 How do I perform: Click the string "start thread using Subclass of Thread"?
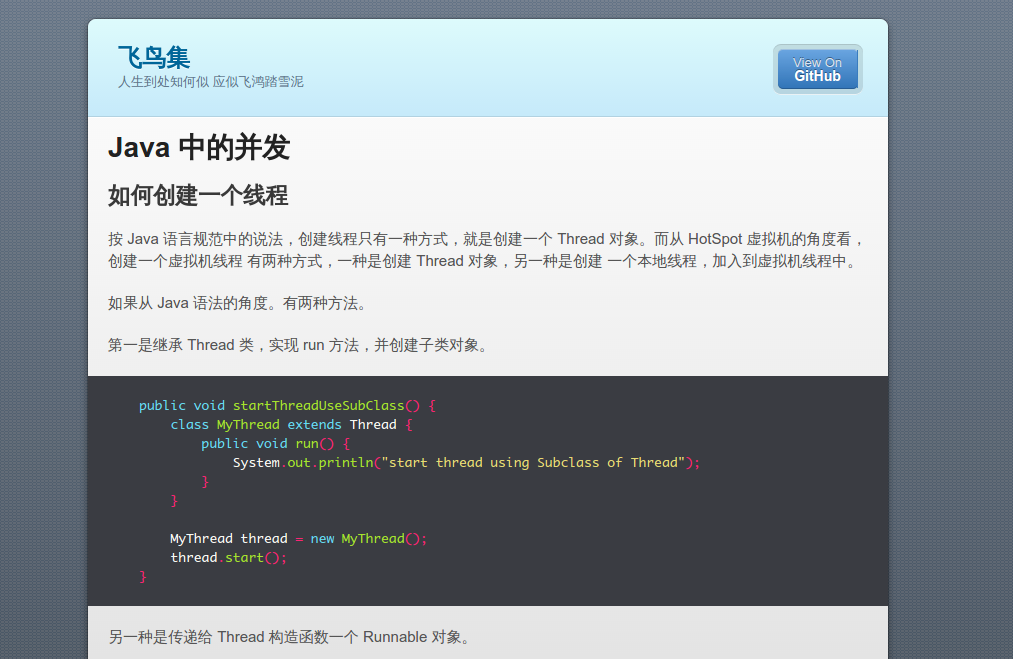(x=532, y=463)
